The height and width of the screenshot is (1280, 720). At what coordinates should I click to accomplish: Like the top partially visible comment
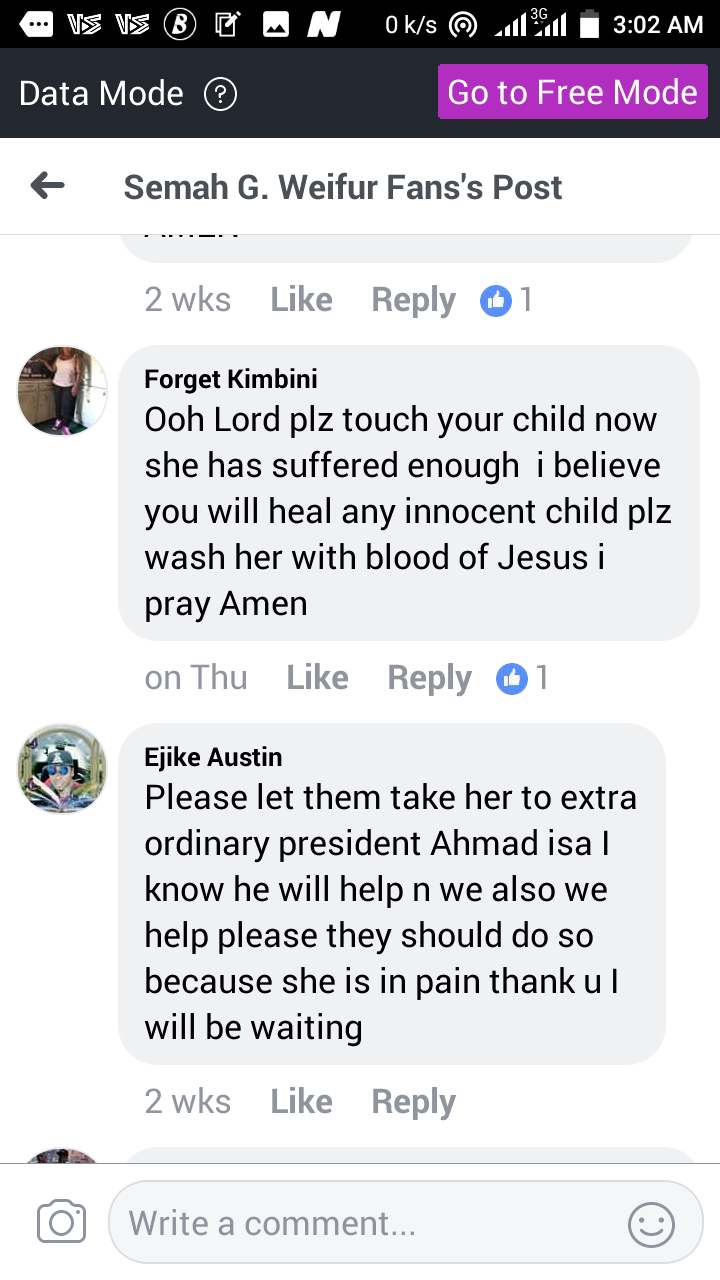click(301, 300)
